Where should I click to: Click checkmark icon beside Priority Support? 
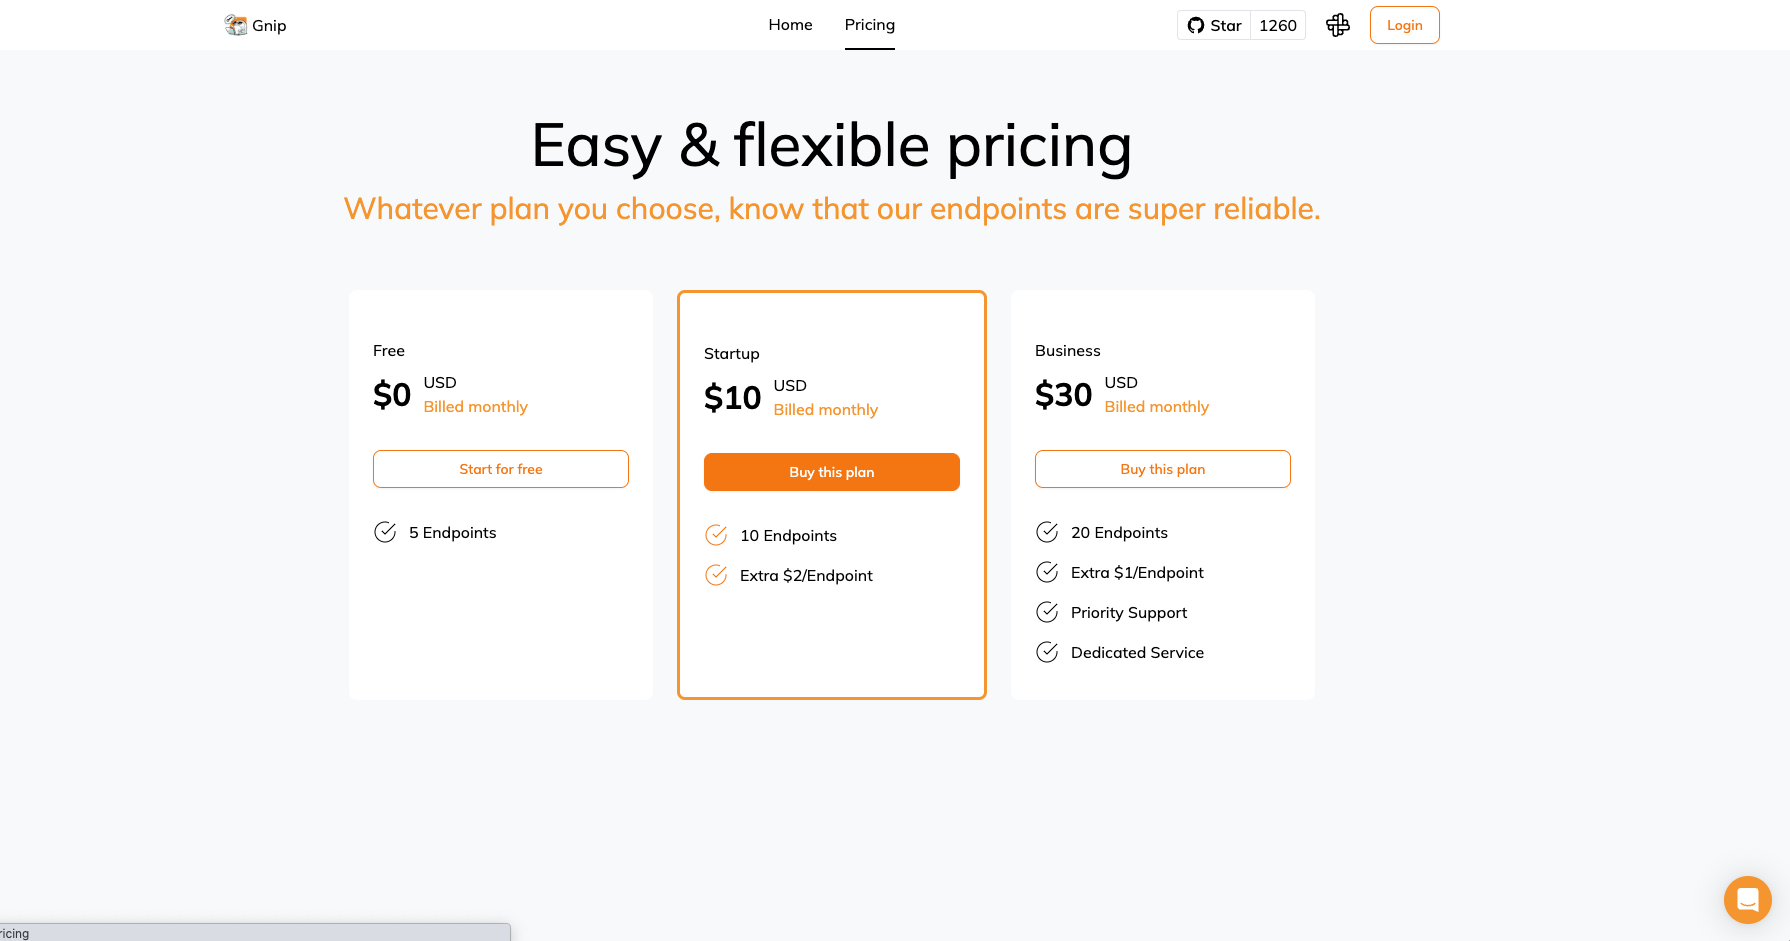click(x=1047, y=612)
